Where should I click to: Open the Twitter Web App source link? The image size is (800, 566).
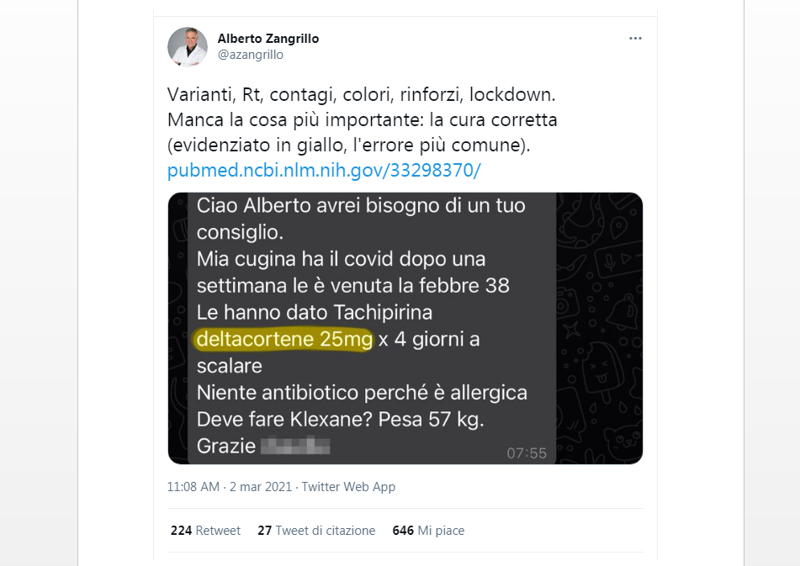[348, 487]
